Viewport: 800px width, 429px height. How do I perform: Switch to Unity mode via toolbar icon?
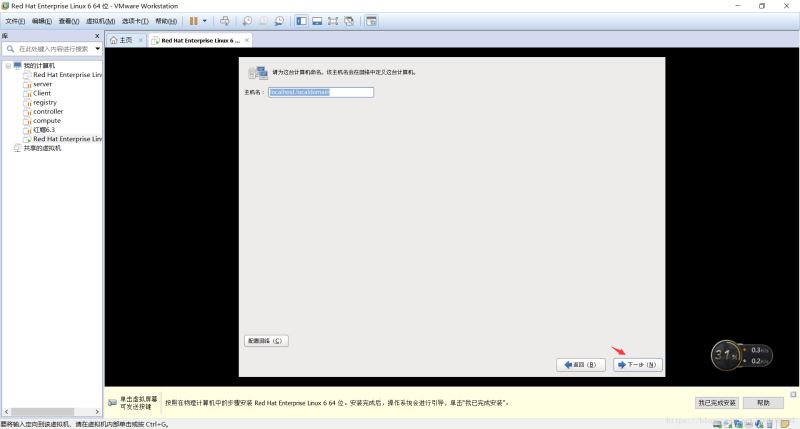pos(349,20)
